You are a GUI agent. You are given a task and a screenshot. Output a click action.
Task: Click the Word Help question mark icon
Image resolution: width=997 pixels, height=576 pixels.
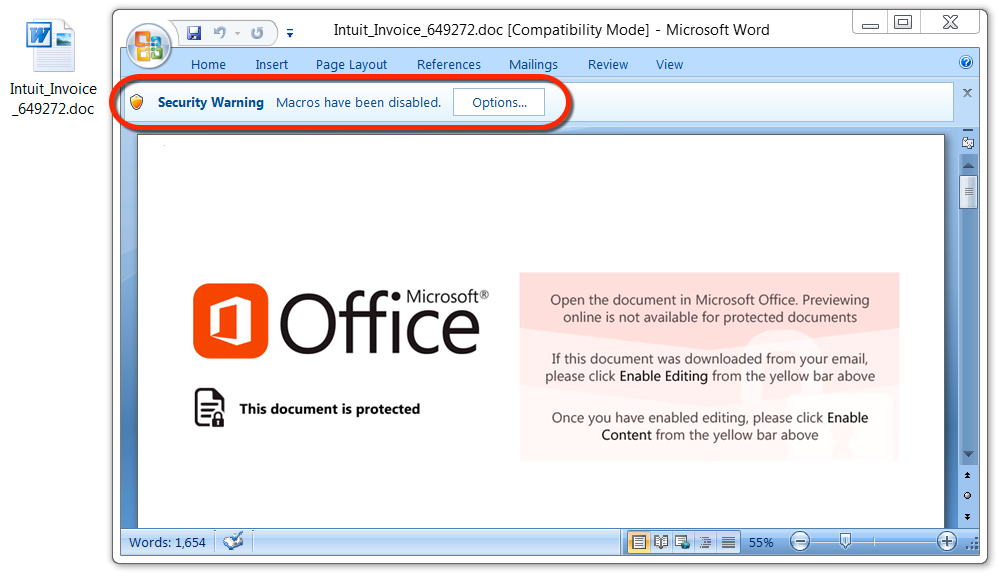tap(965, 62)
